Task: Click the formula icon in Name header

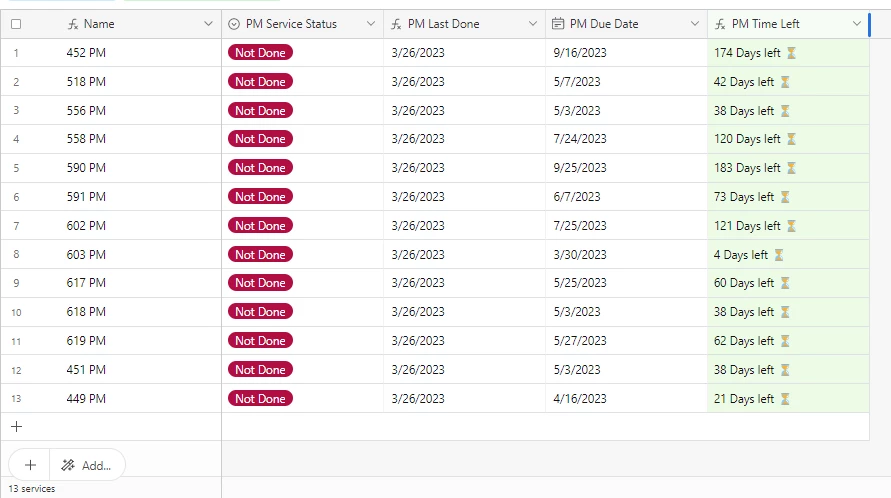Action: (73, 24)
